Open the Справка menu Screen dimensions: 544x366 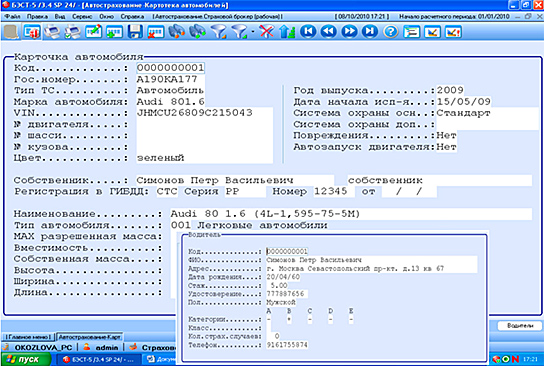click(132, 16)
